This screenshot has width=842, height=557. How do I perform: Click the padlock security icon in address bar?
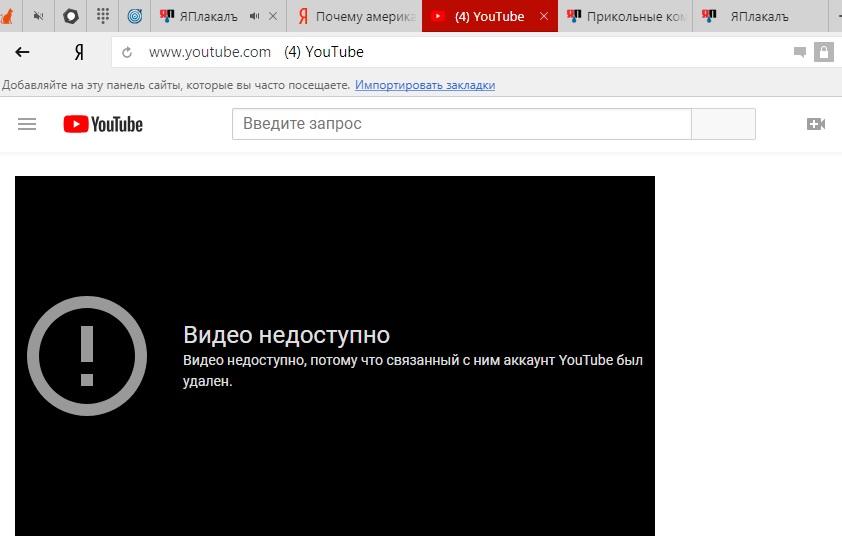(x=823, y=52)
